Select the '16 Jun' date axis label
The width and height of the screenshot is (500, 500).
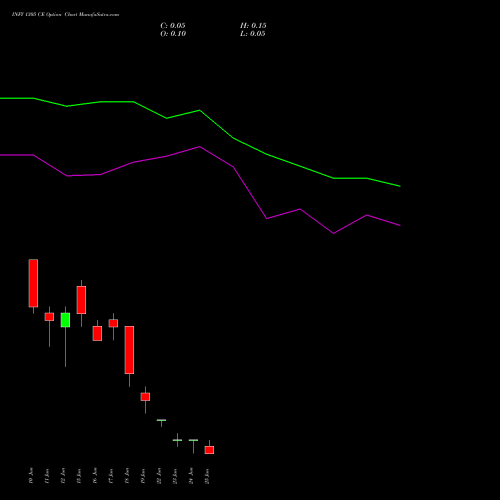95,476
